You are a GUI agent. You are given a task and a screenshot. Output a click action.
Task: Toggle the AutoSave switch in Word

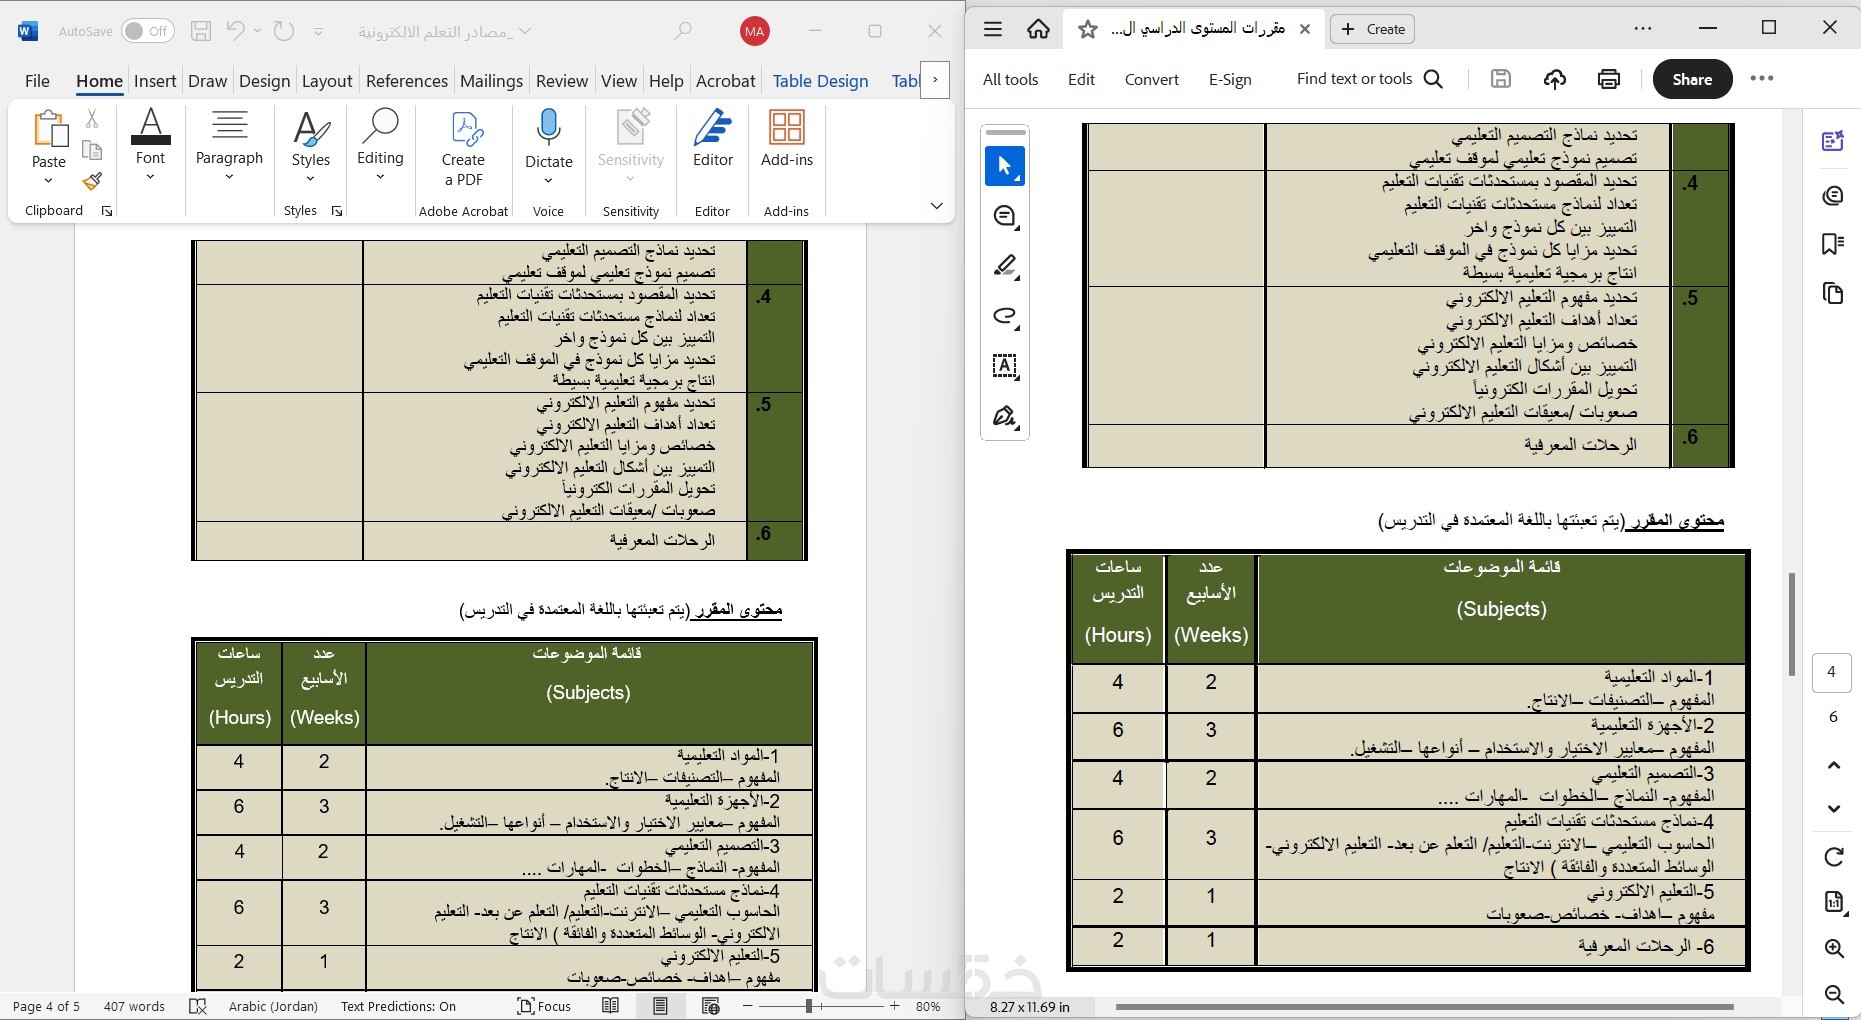pos(147,31)
